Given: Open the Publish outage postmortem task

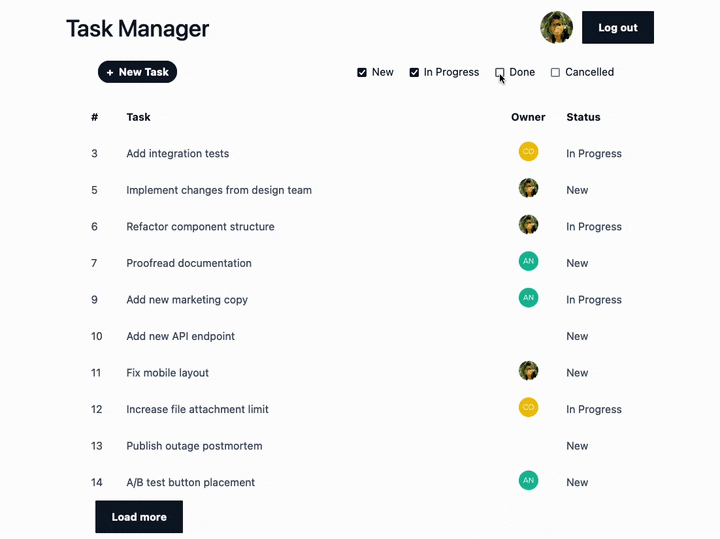Looking at the screenshot, I should (x=194, y=446).
